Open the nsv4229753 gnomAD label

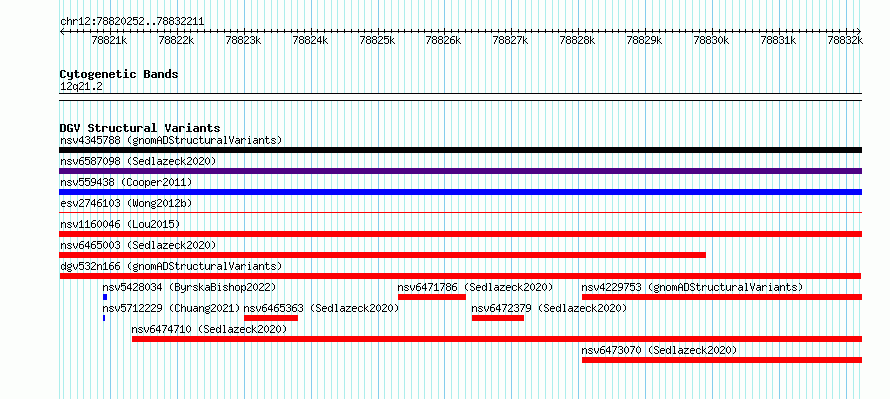692,287
